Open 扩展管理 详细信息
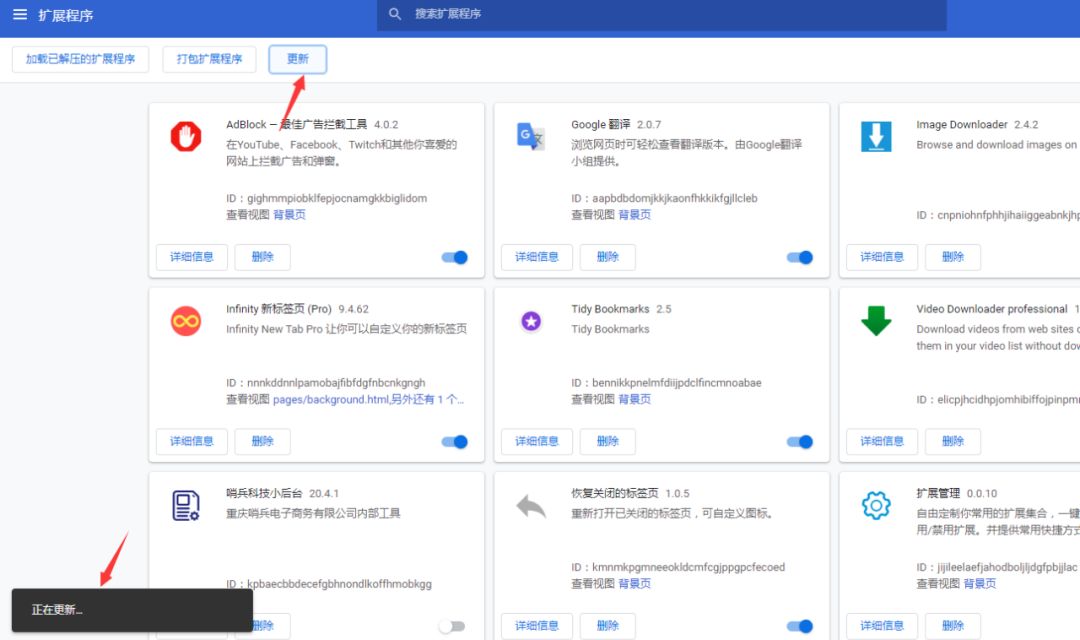 pyautogui.click(x=882, y=626)
